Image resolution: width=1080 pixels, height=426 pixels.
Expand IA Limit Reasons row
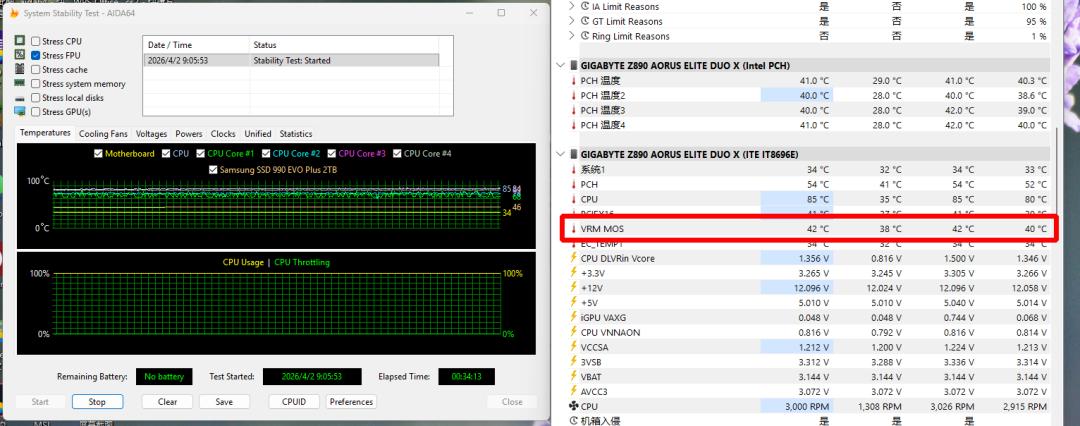click(x=572, y=6)
